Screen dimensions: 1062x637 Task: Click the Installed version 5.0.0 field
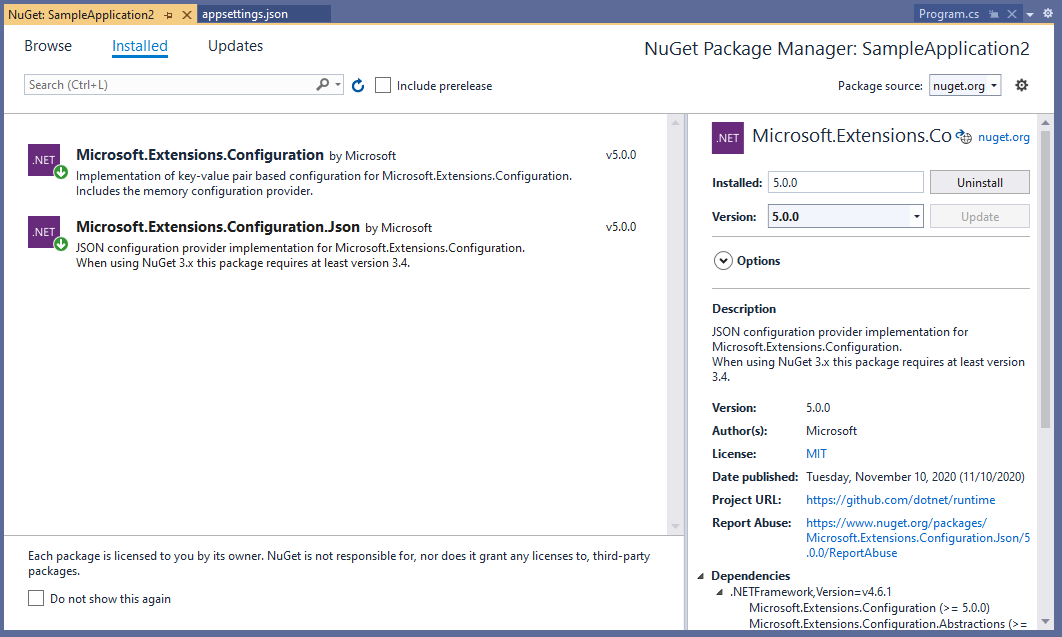tap(845, 183)
